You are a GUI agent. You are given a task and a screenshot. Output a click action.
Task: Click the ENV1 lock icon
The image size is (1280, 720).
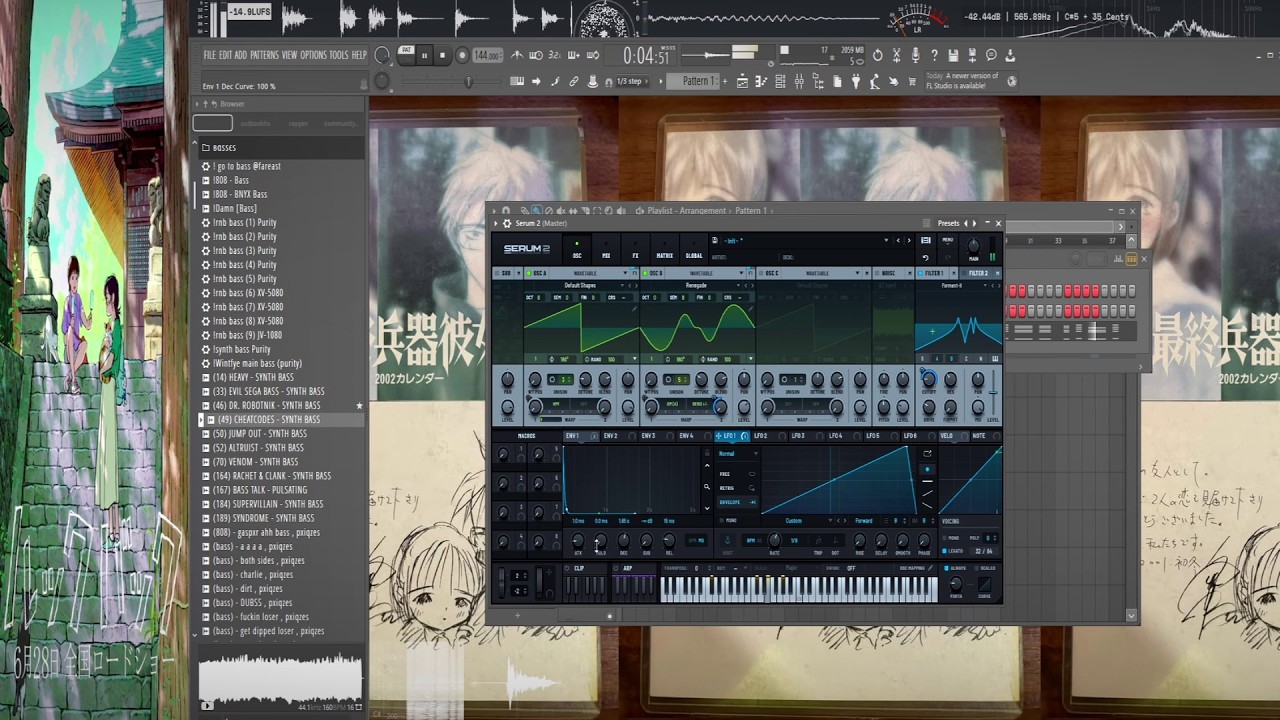[x=707, y=453]
